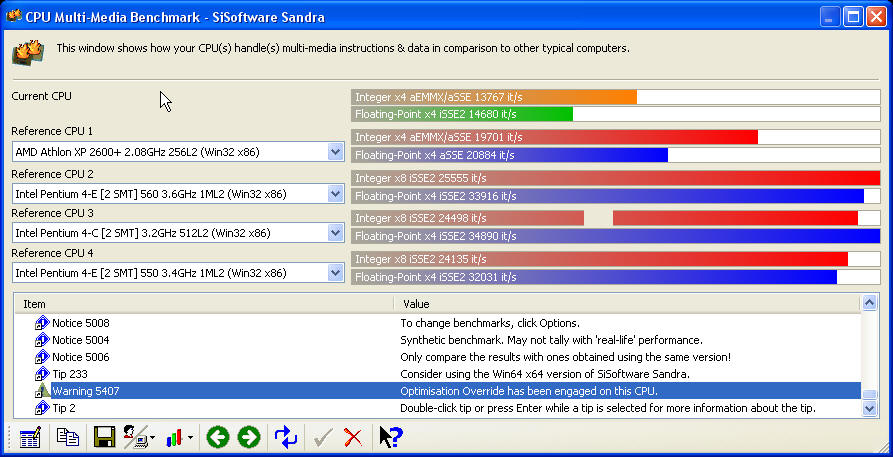The image size is (893, 457).
Task: Maximize the Sandra benchmark window
Action: tap(853, 17)
